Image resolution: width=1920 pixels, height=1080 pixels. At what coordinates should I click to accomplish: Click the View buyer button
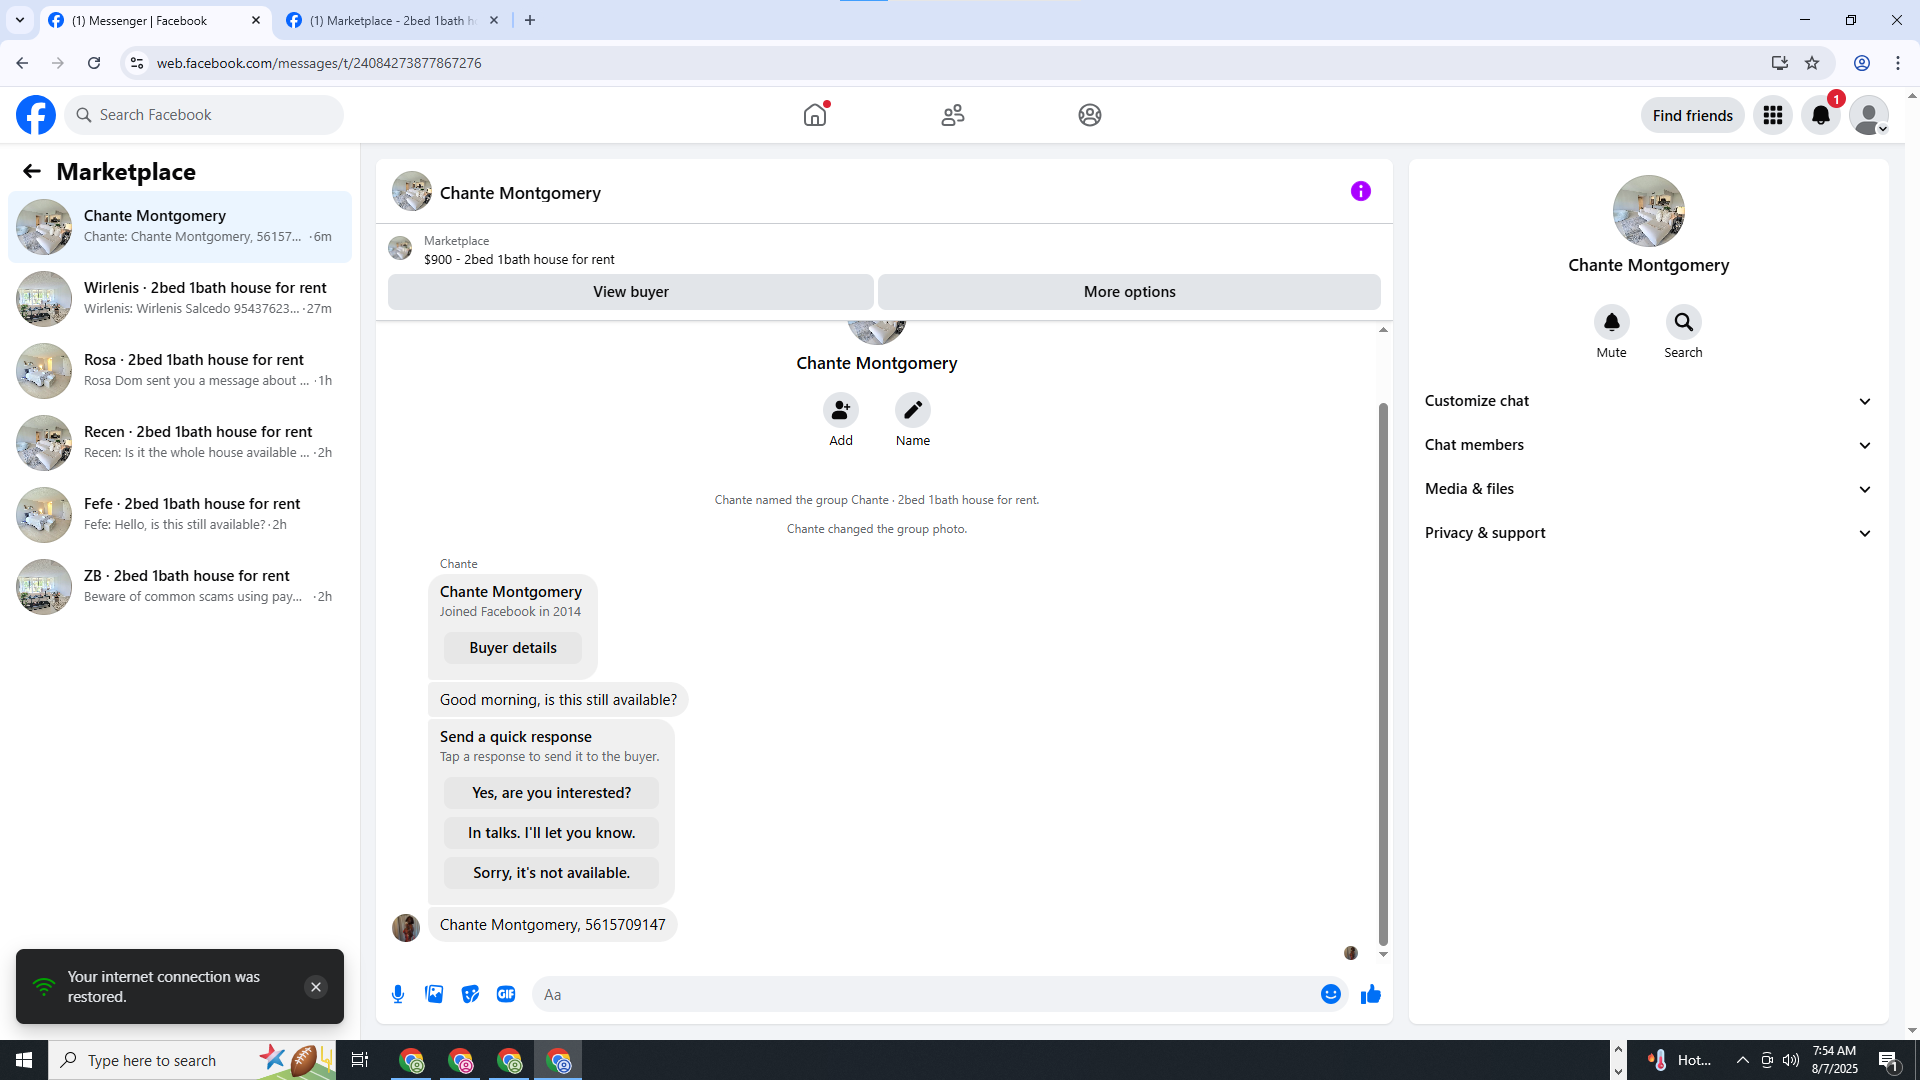click(631, 292)
